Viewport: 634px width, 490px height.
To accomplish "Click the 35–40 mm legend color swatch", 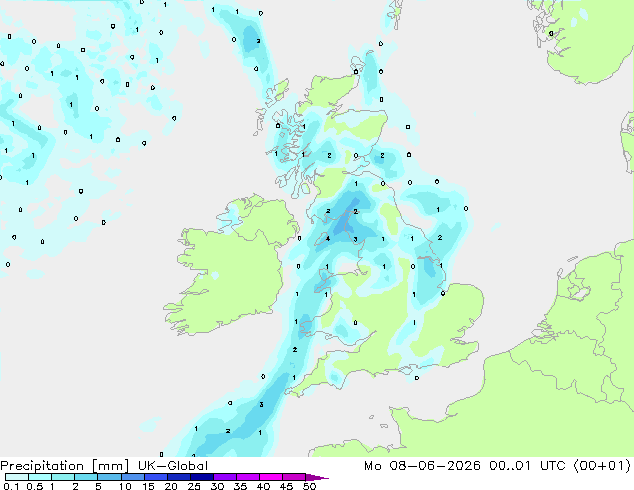I will (247, 477).
